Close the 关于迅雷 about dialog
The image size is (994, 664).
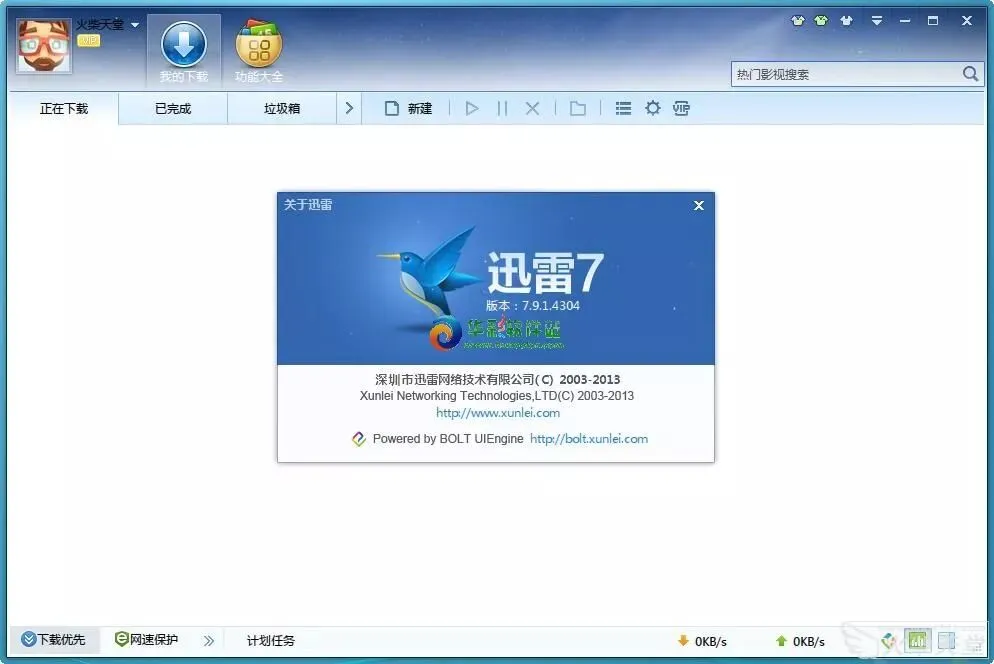click(699, 205)
